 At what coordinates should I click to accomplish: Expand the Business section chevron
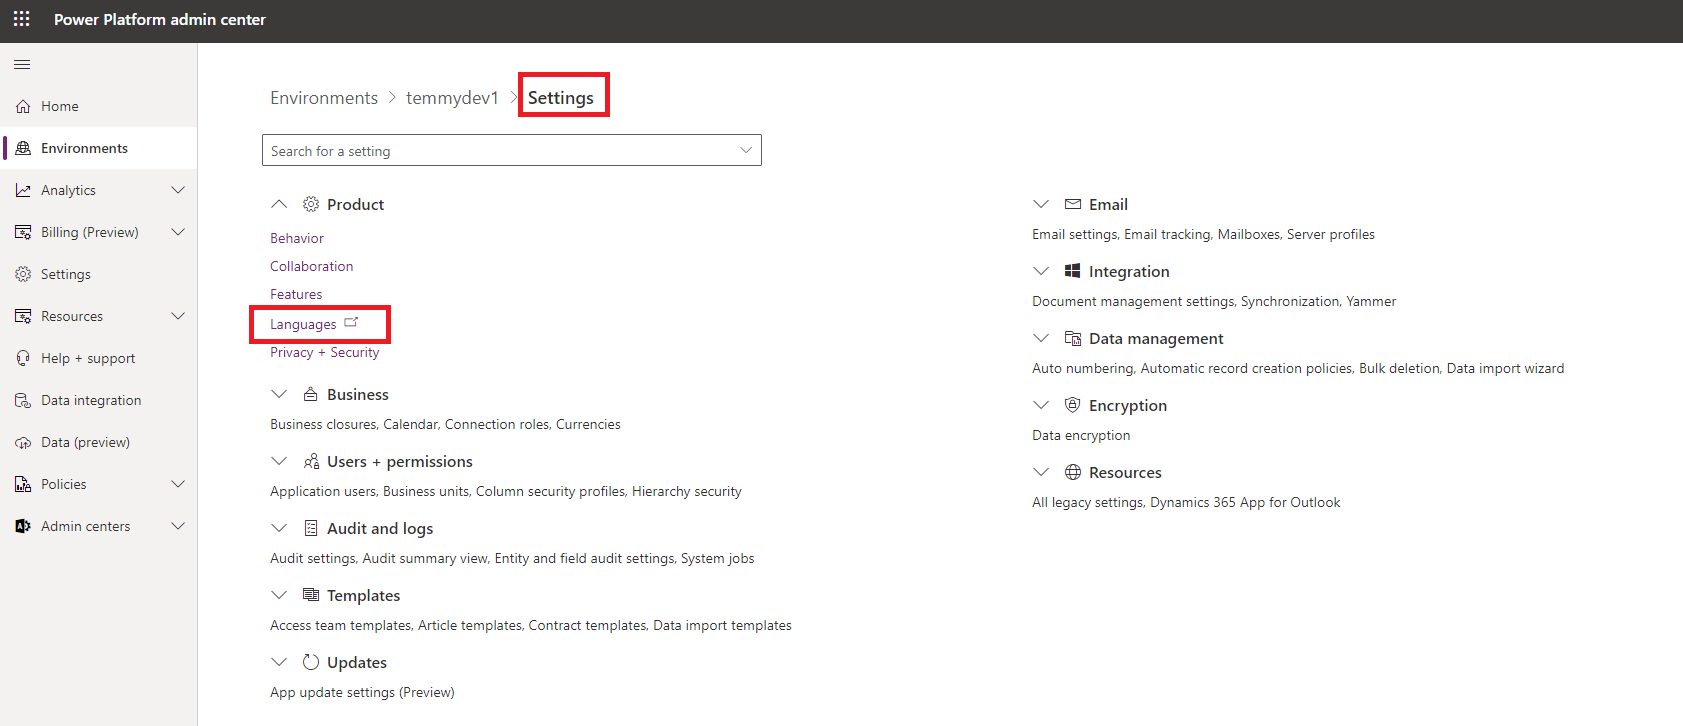click(x=279, y=394)
